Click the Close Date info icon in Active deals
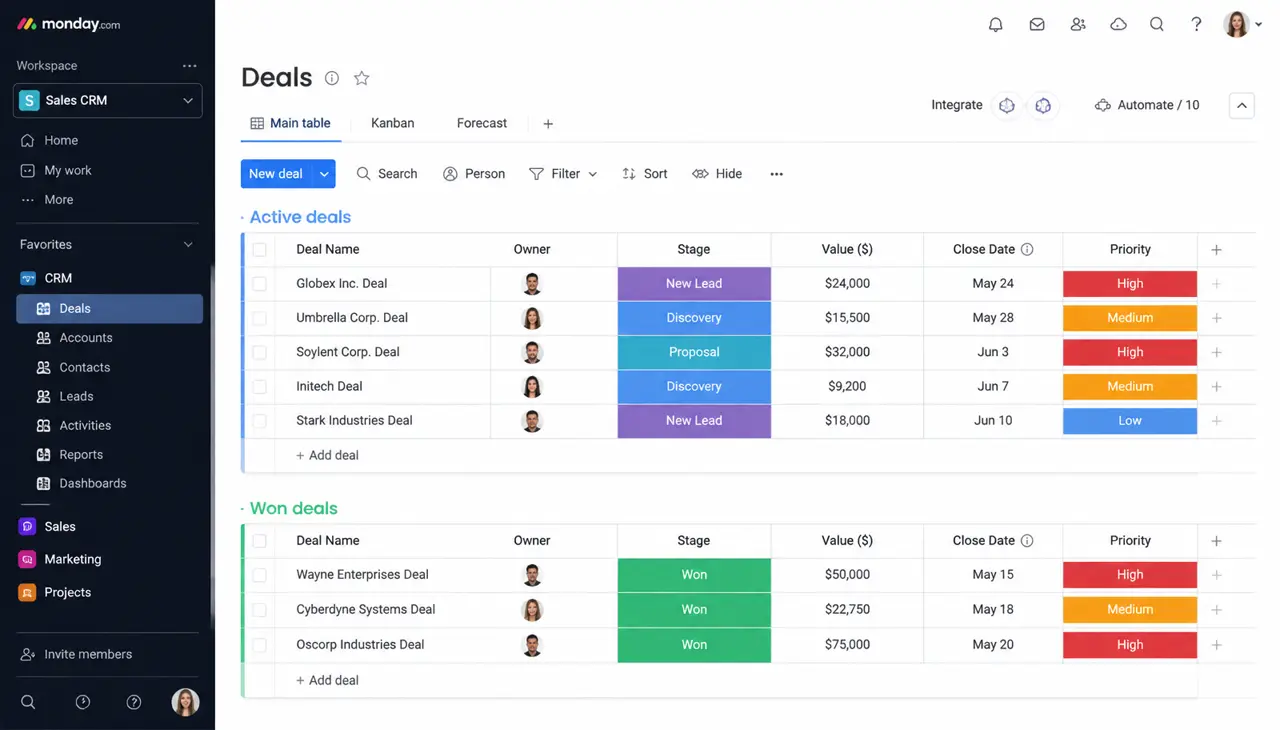This screenshot has height=730, width=1280. pos(1027,250)
